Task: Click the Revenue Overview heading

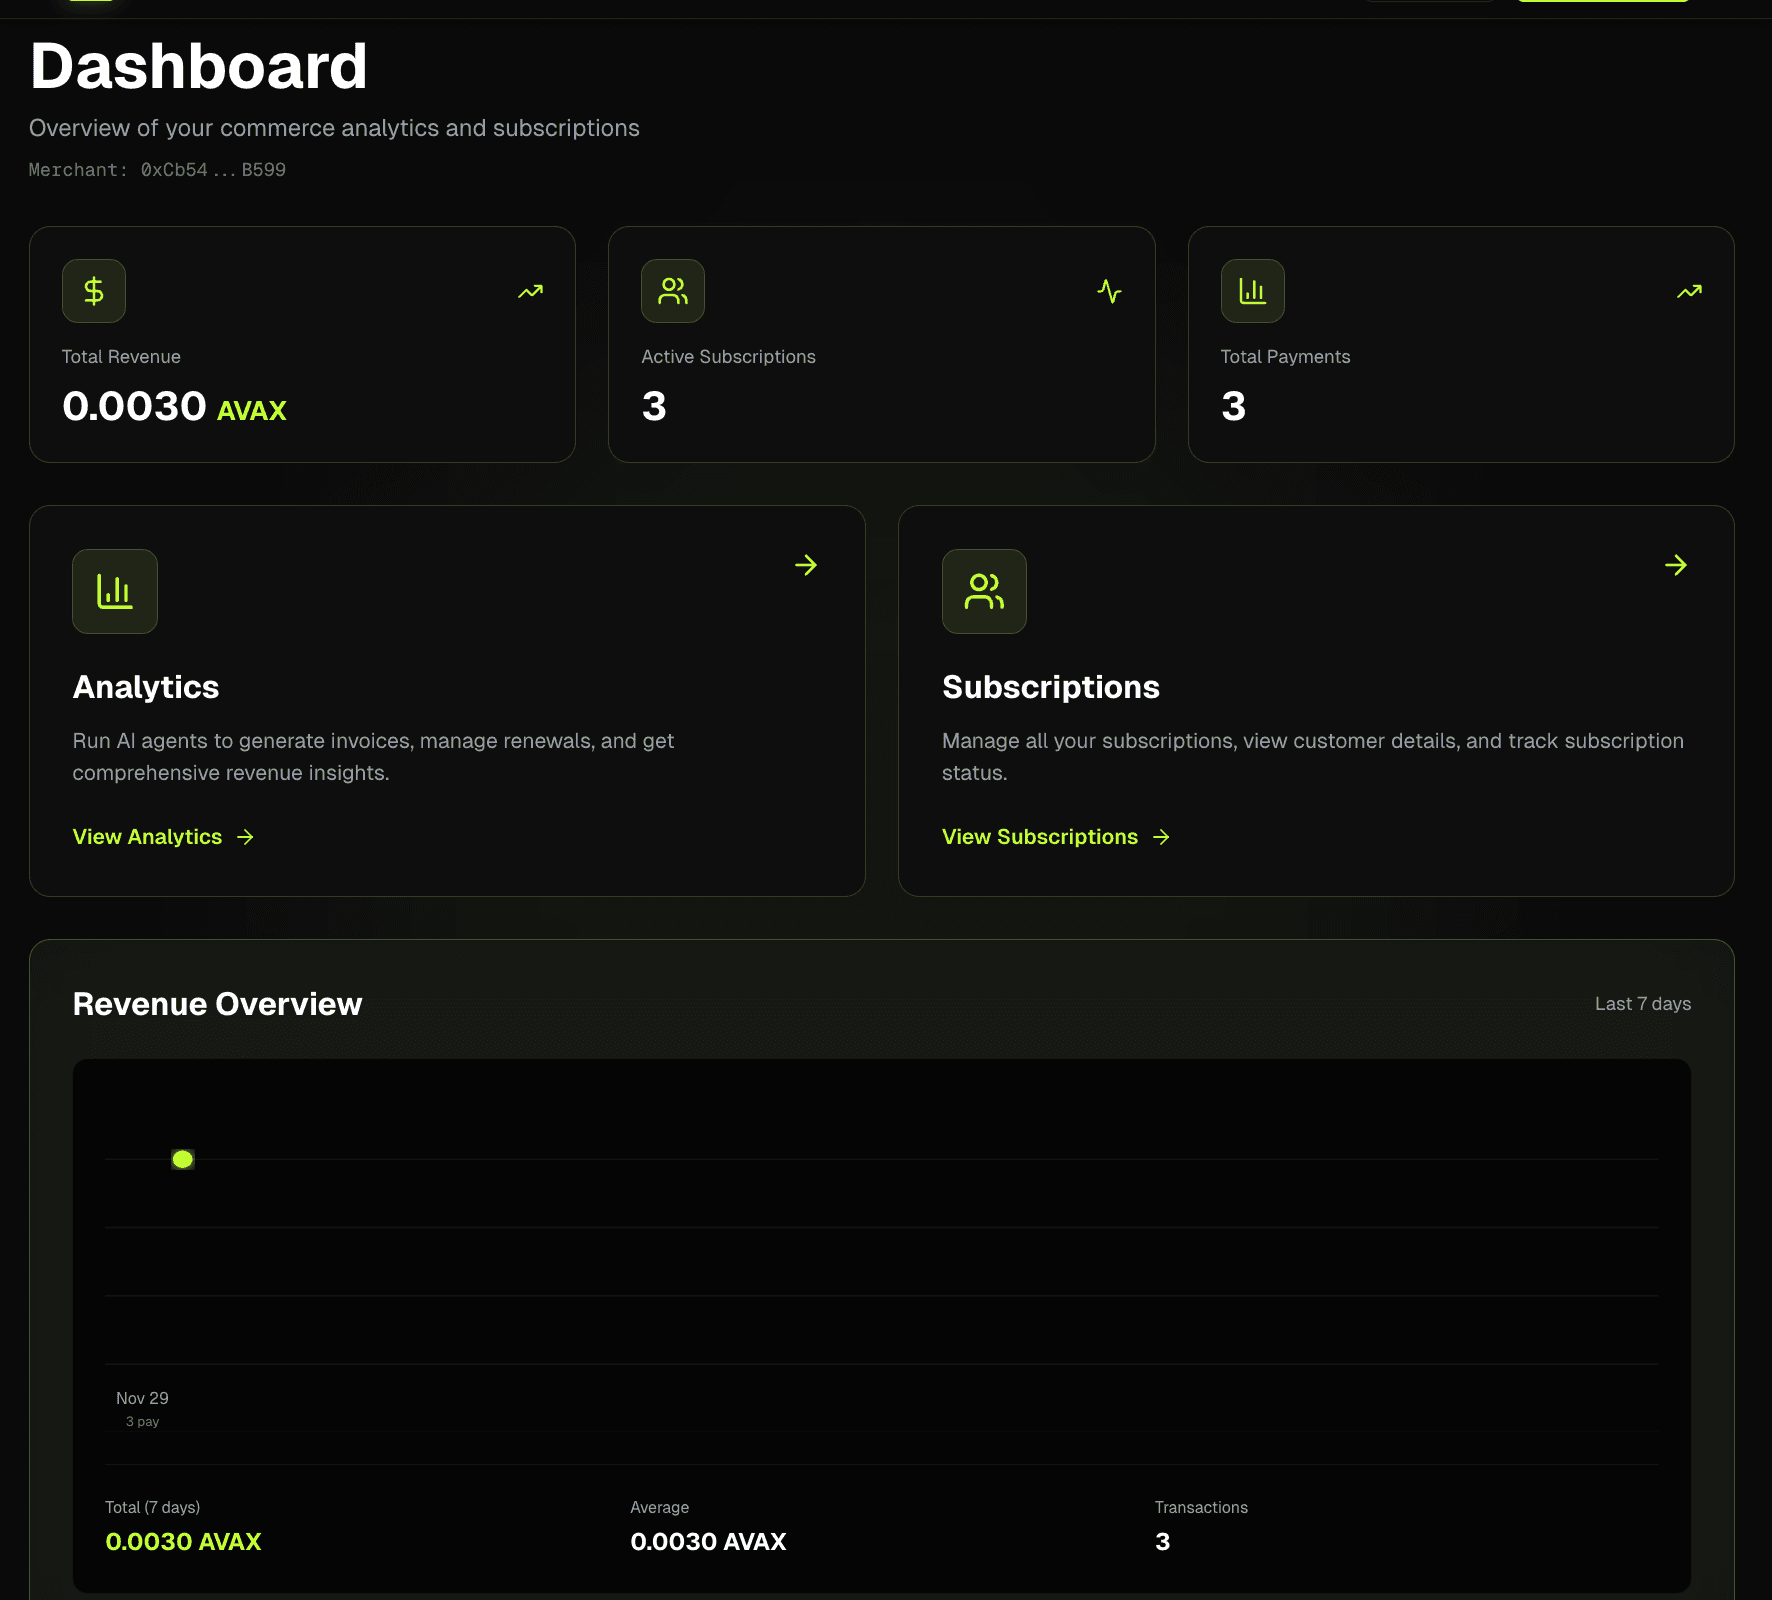Action: coord(217,1004)
